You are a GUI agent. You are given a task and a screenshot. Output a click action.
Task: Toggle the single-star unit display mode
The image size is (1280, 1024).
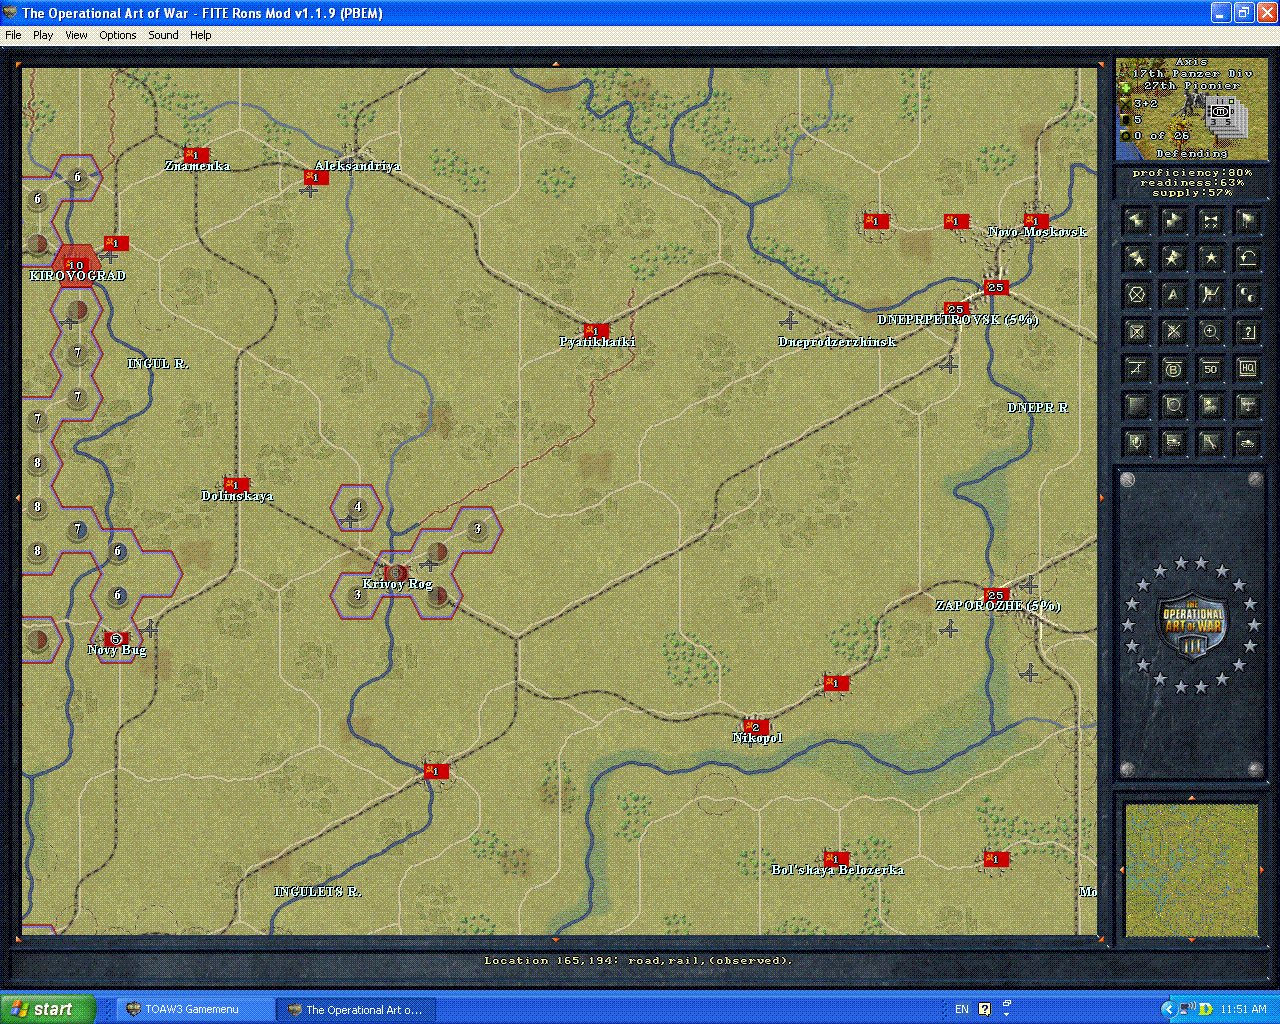[x=1210, y=257]
